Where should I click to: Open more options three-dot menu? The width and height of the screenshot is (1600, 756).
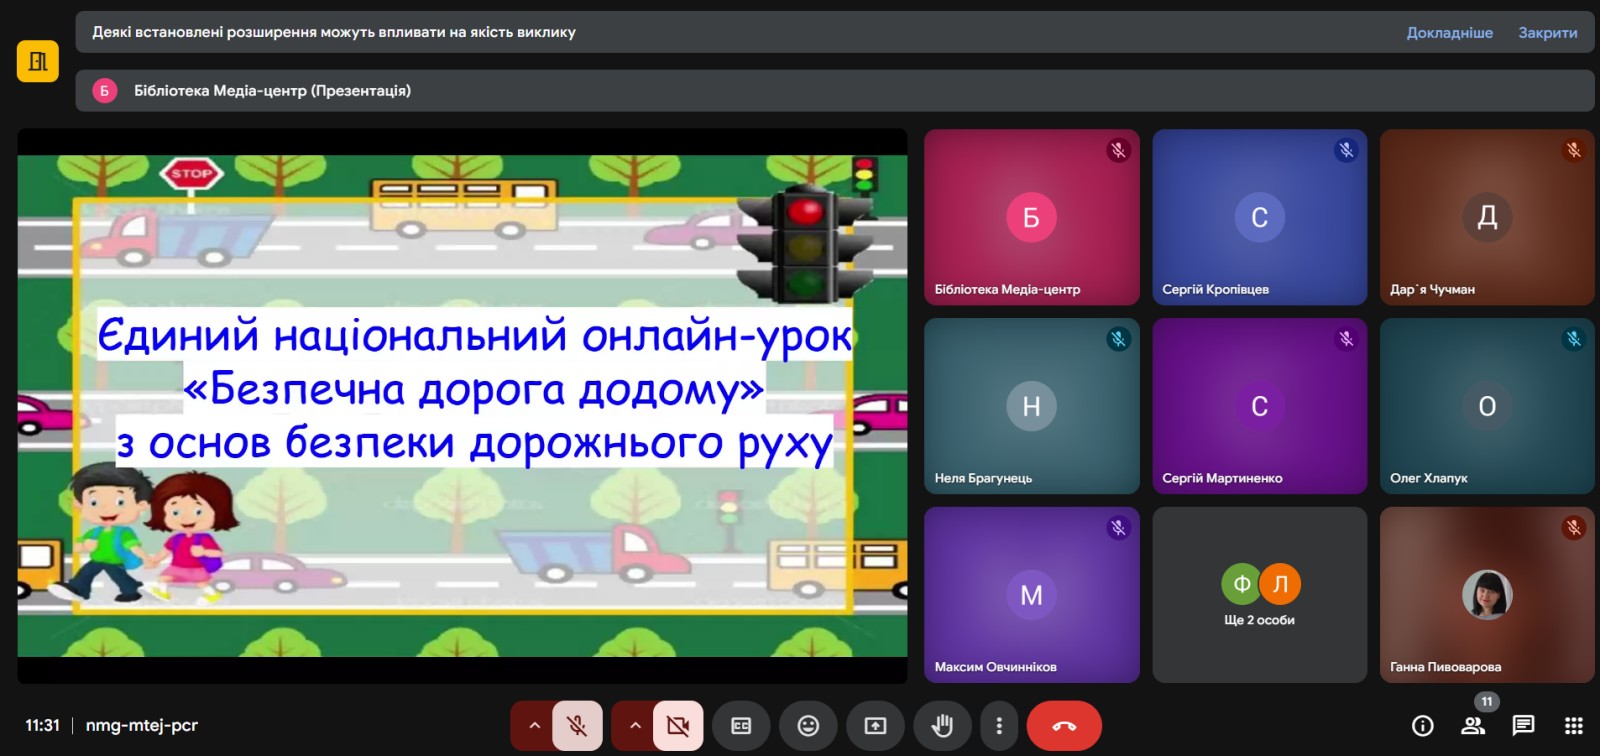point(999,726)
